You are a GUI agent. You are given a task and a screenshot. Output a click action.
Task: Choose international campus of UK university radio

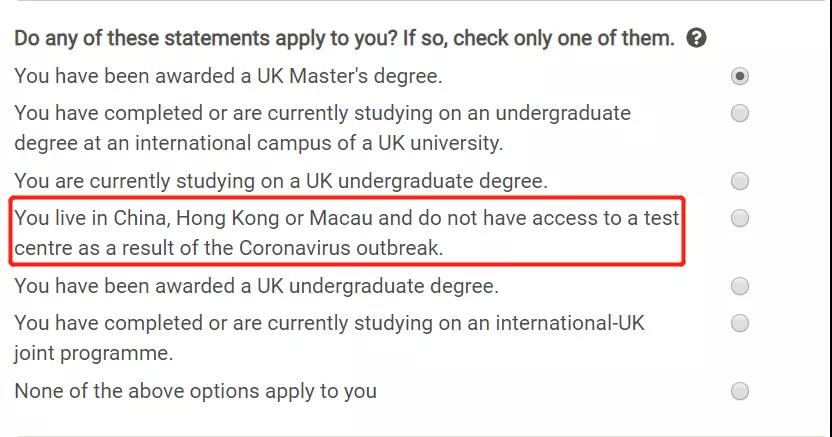[x=740, y=113]
